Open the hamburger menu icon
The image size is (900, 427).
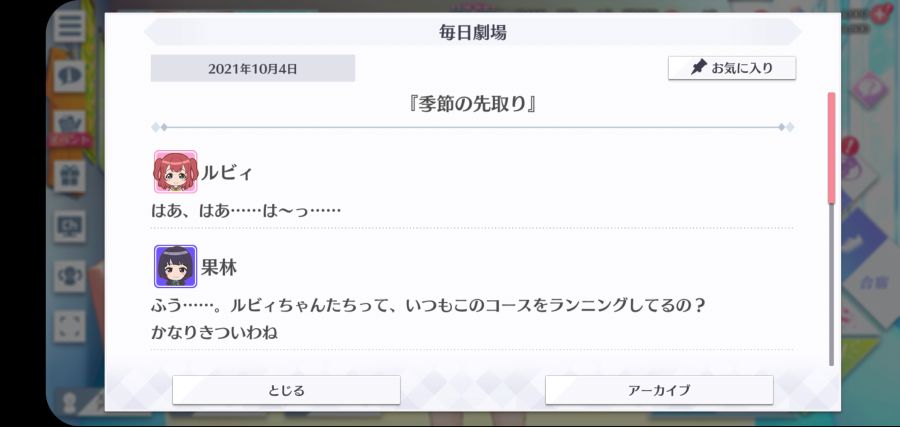[x=69, y=26]
